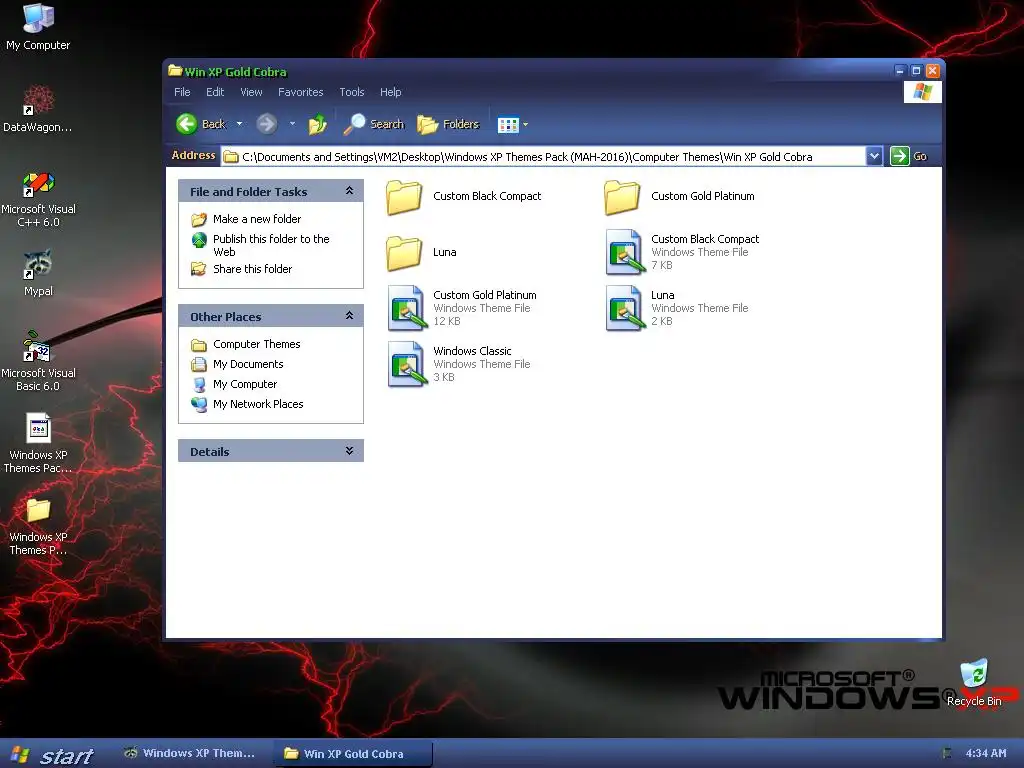This screenshot has width=1024, height=768.
Task: Open the Edit menu
Action: [x=215, y=92]
